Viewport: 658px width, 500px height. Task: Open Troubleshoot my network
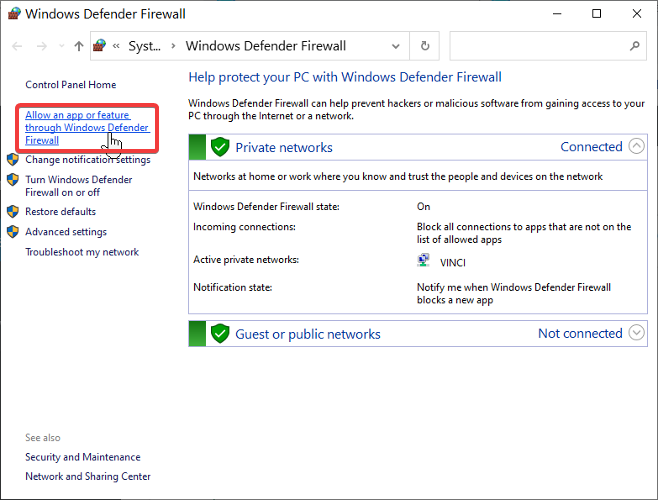(82, 252)
